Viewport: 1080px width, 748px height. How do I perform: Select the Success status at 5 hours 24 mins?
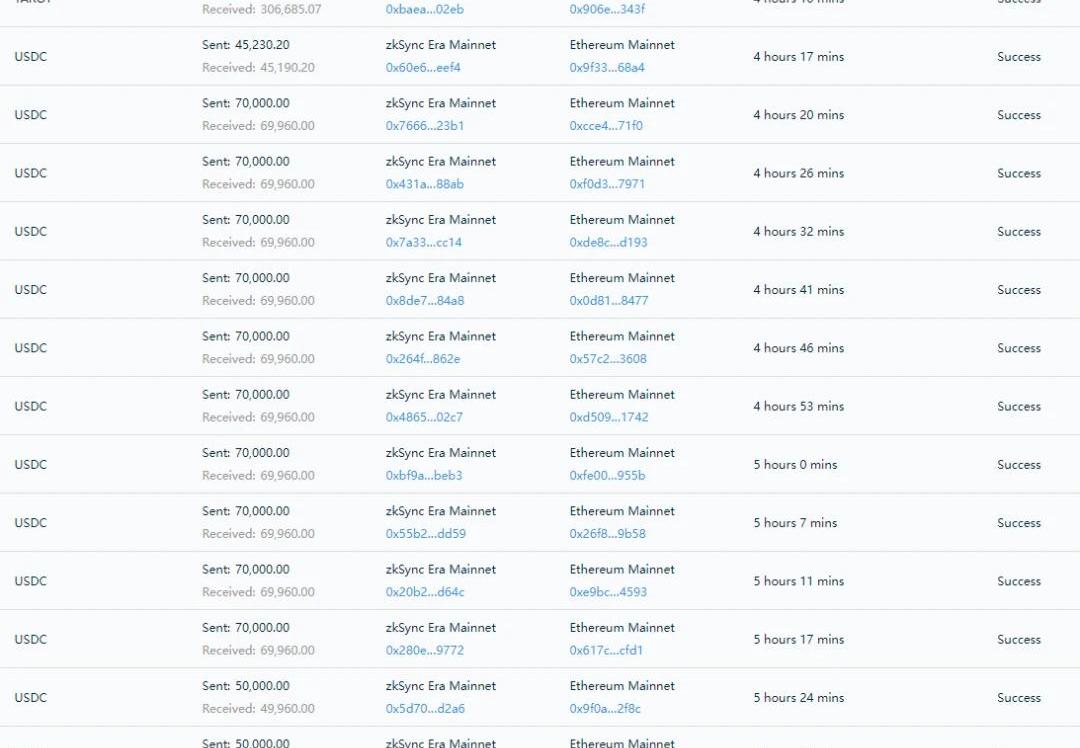(1019, 698)
